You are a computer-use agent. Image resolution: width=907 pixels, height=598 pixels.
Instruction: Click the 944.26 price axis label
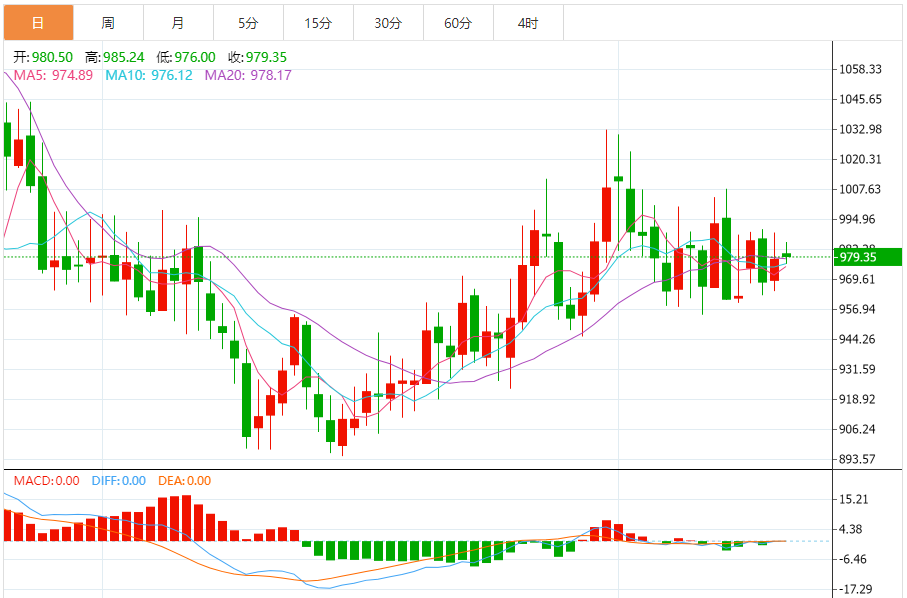pyautogui.click(x=857, y=339)
